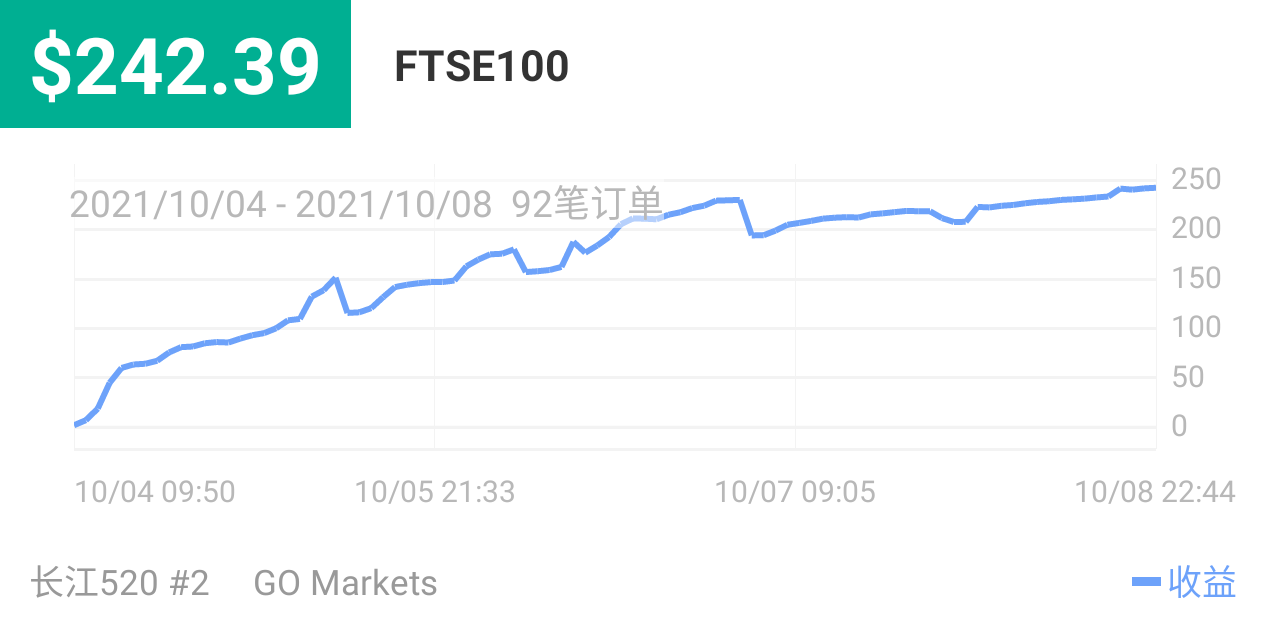Click the $242.39 profit badge

(175, 65)
